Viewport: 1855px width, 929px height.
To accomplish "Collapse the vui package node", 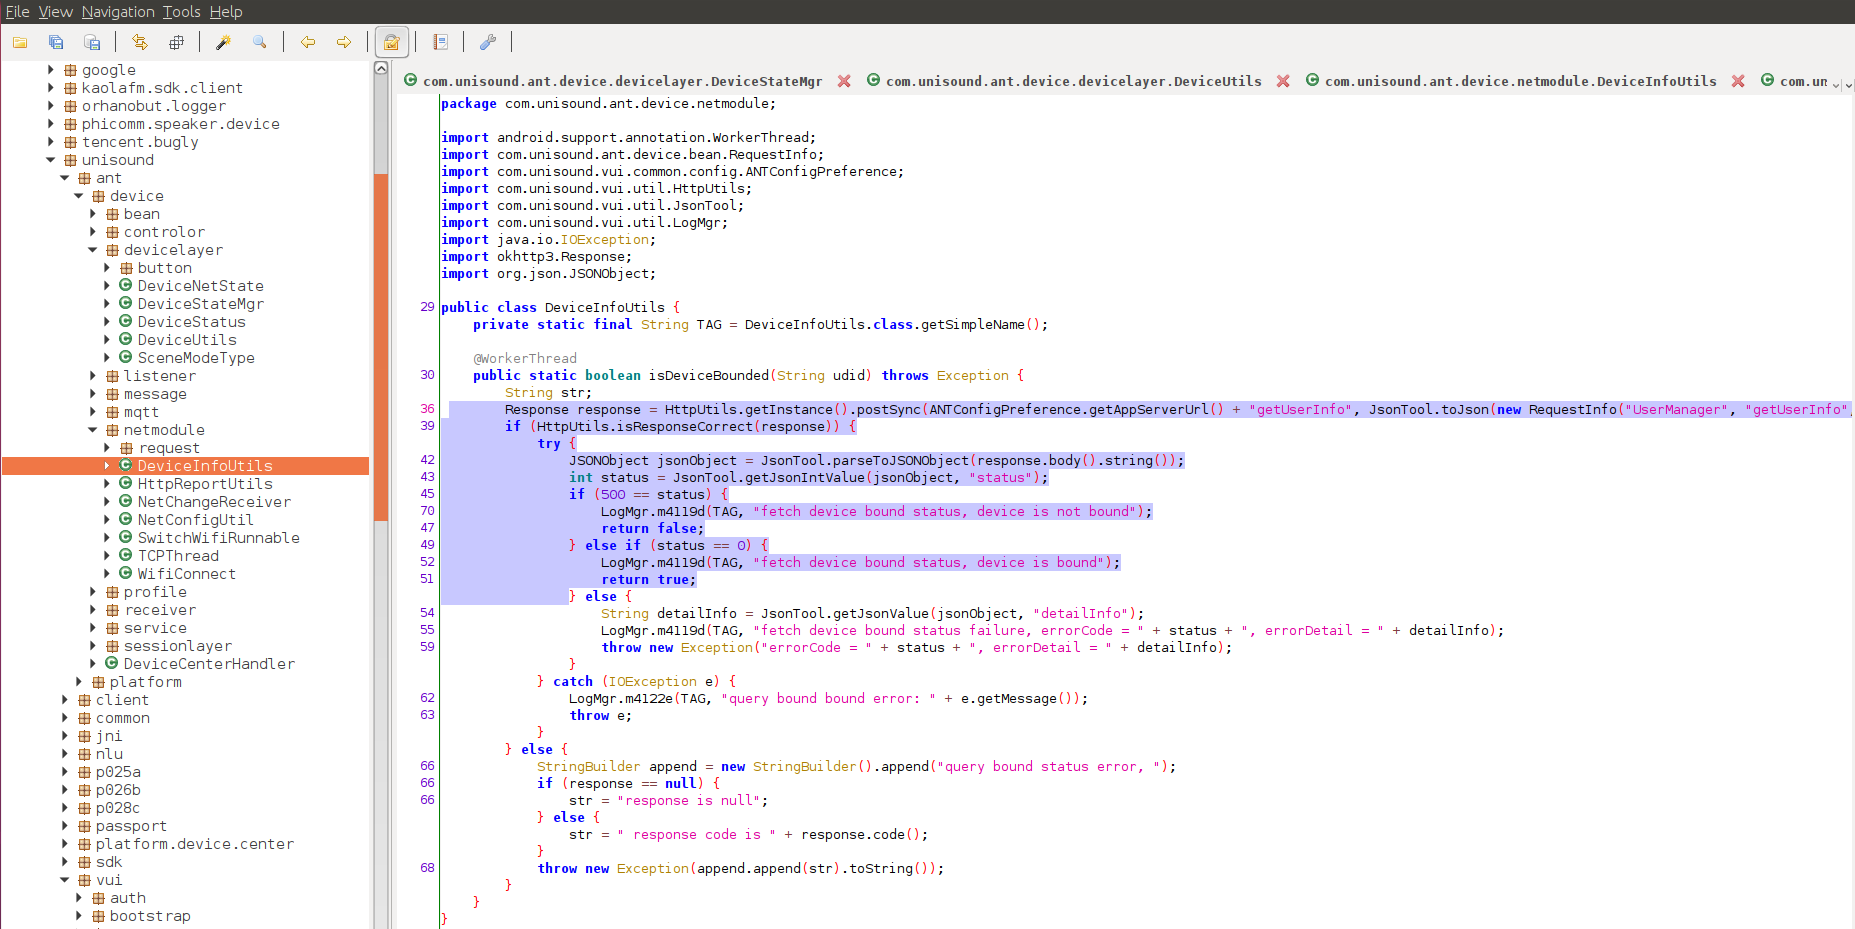I will (65, 880).
